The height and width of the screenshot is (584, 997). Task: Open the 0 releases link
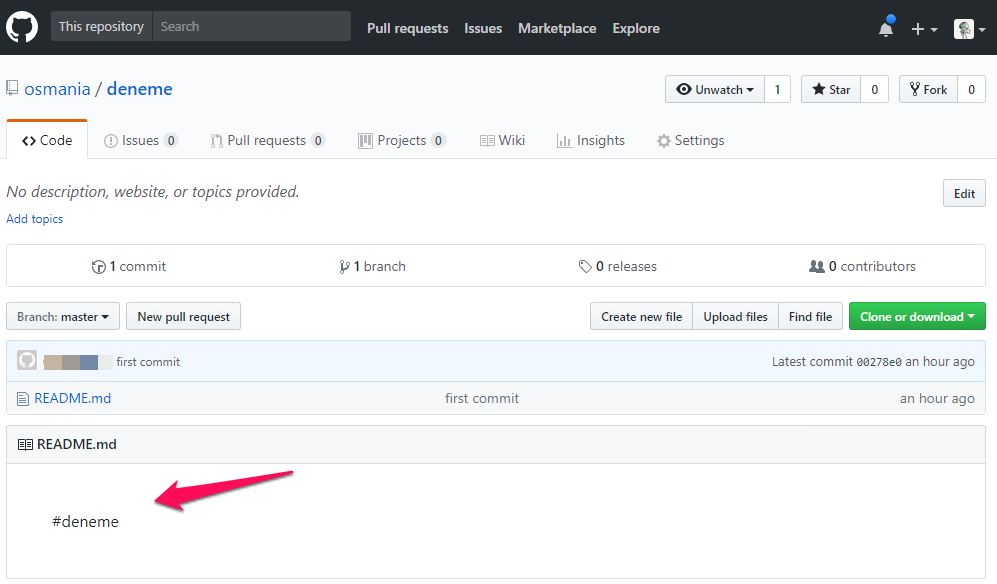[x=618, y=267]
